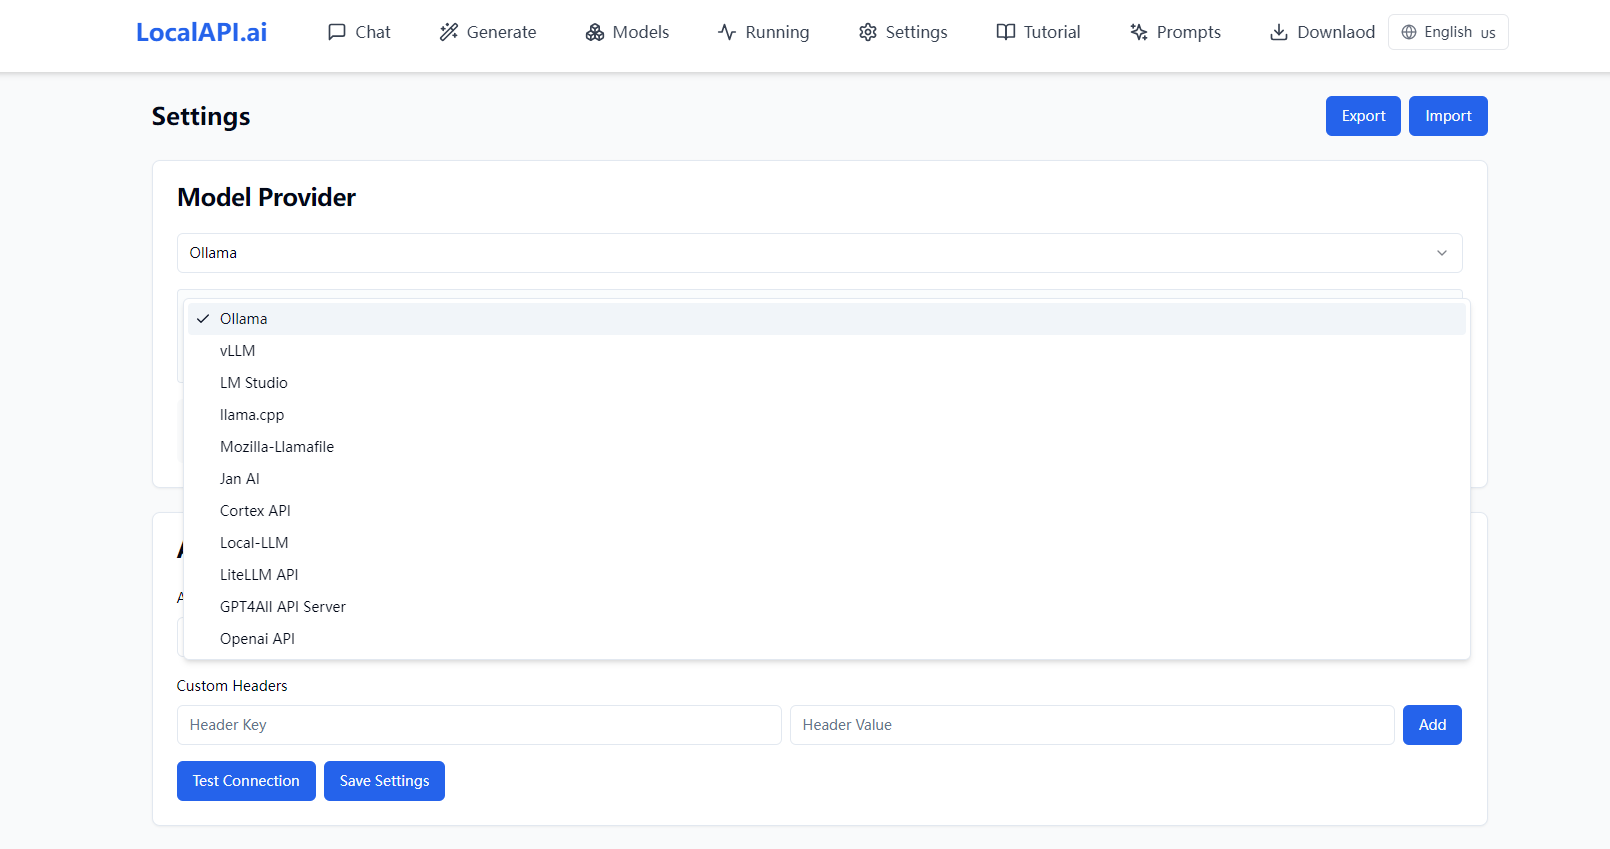The width and height of the screenshot is (1610, 849).
Task: Select Local-LLM provider option
Action: [827, 543]
